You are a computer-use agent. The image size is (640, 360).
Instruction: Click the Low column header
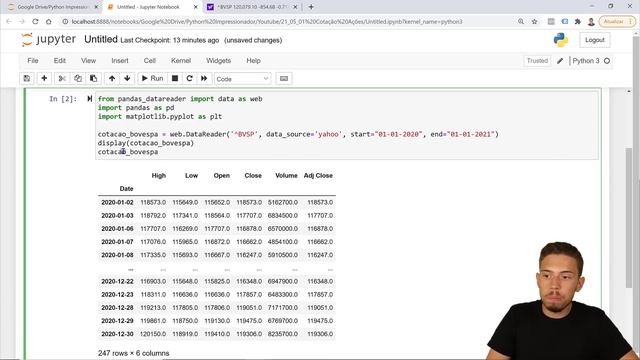[191, 176]
